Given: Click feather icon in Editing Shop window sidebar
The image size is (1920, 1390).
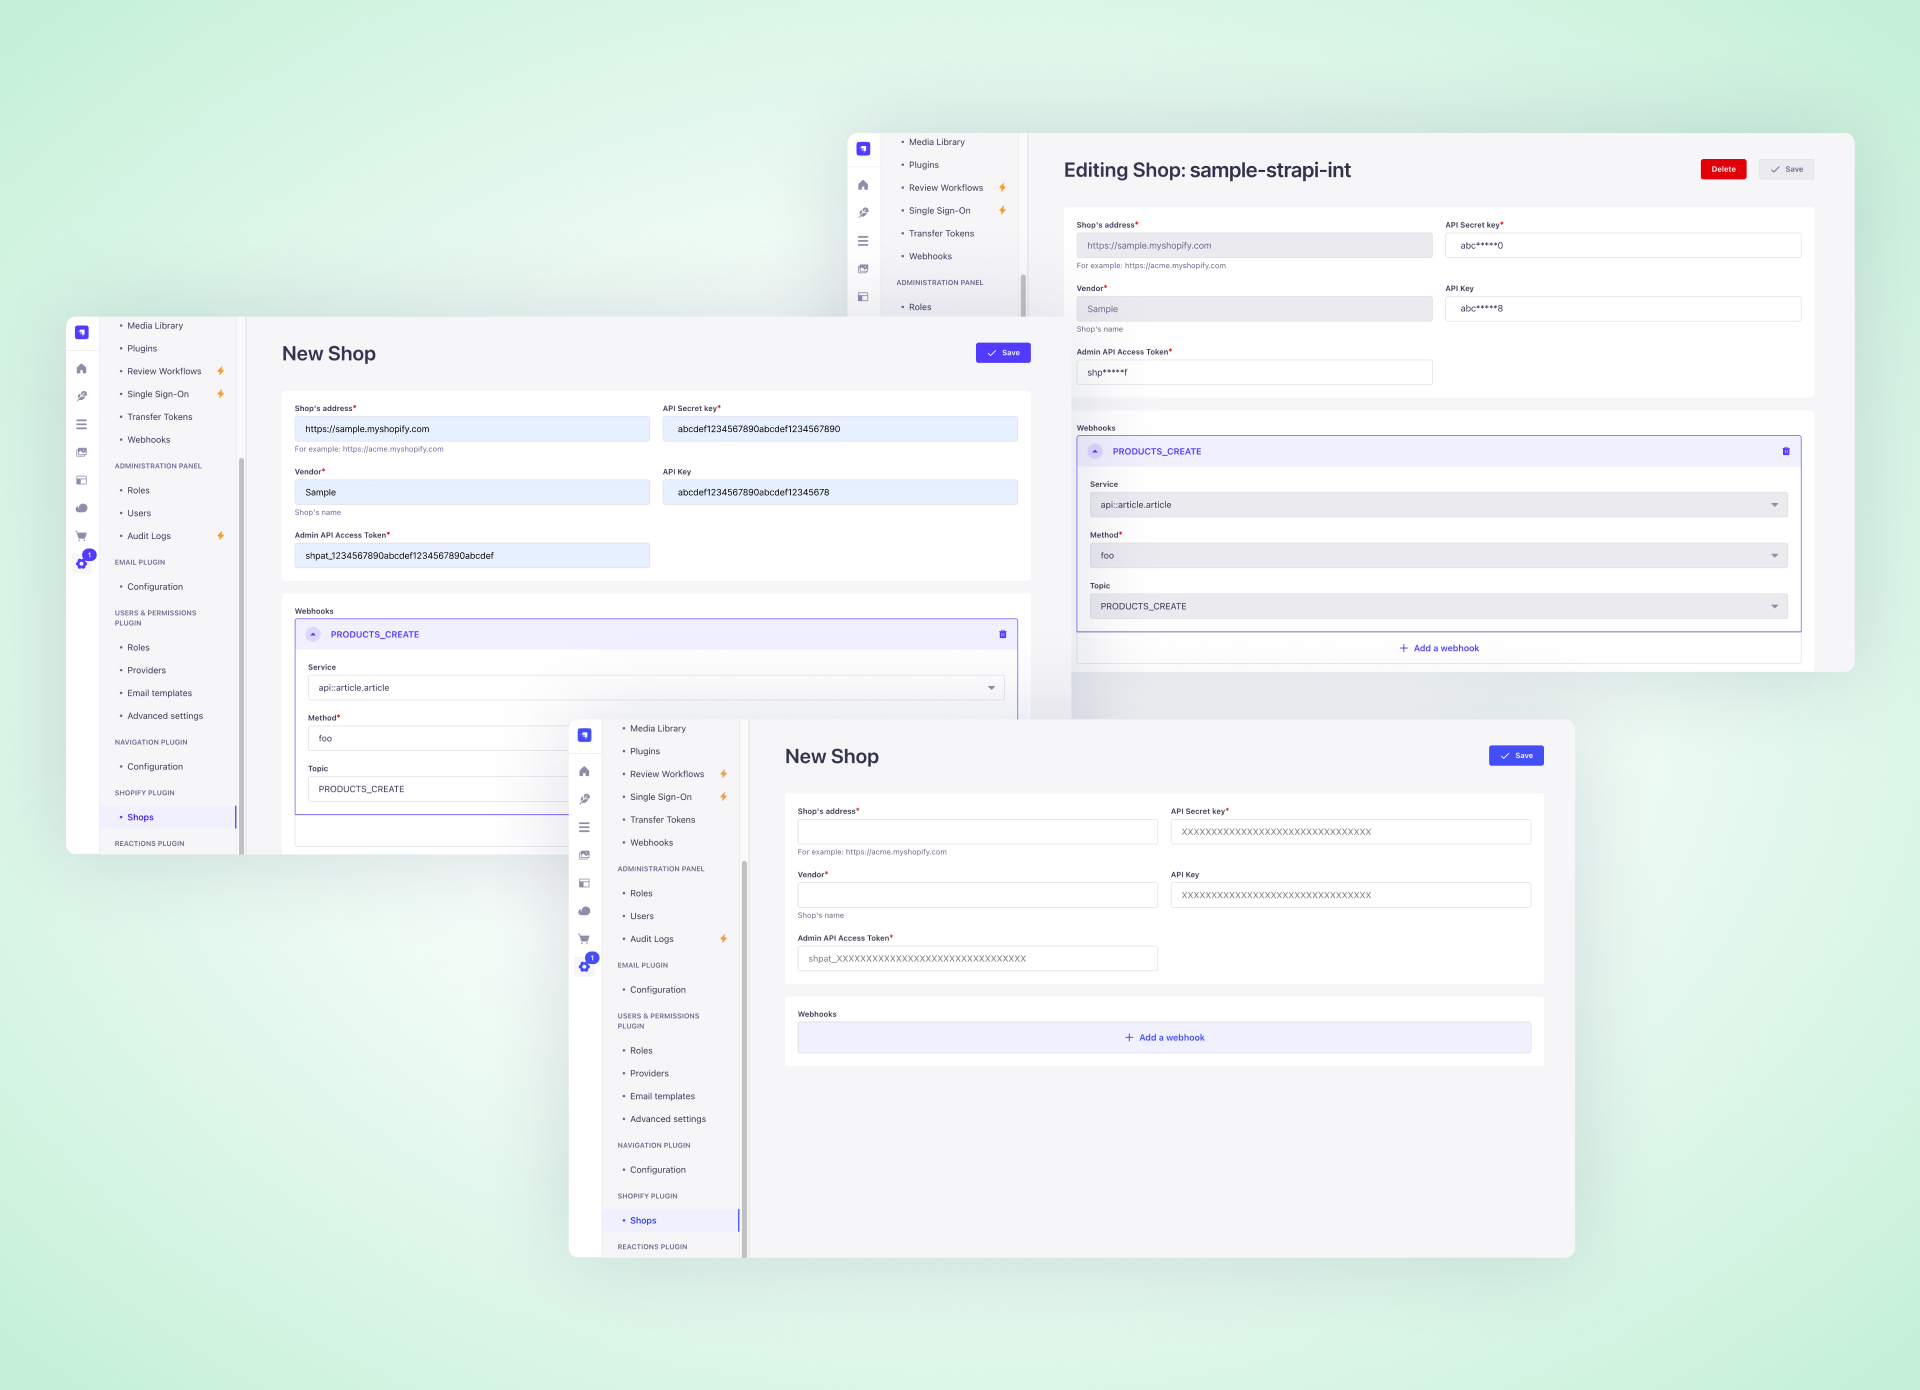Looking at the screenshot, I should coord(863,213).
